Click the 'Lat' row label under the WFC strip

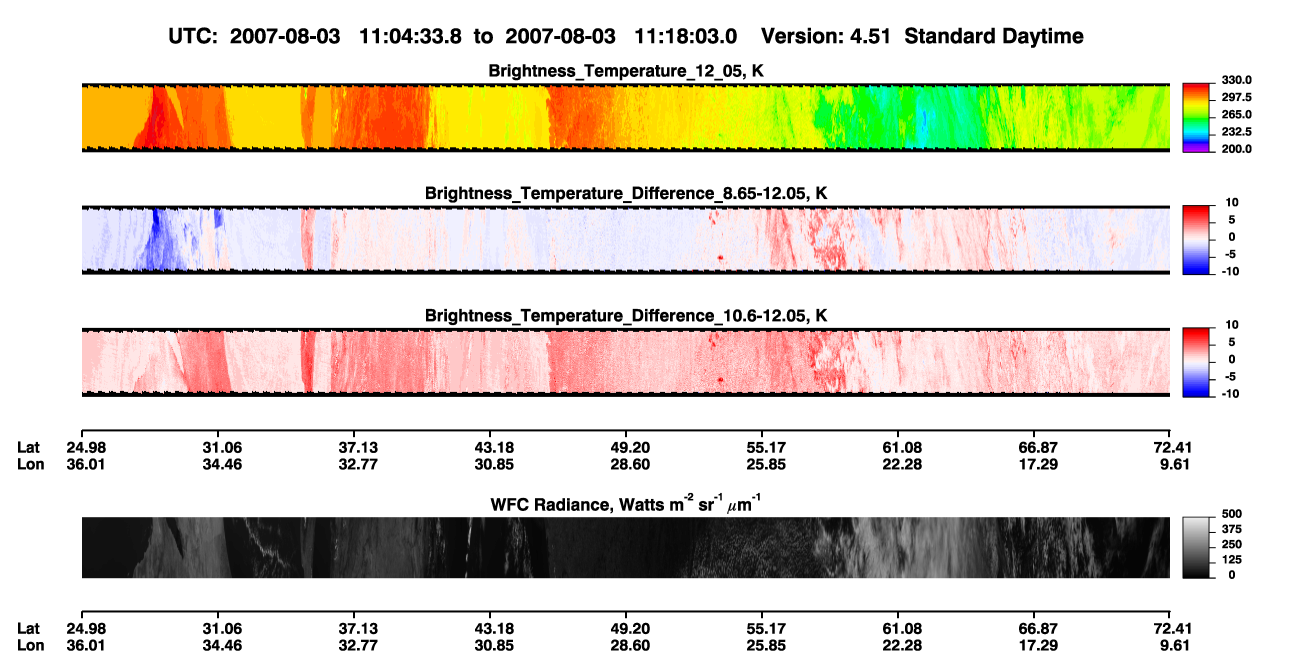(x=29, y=628)
